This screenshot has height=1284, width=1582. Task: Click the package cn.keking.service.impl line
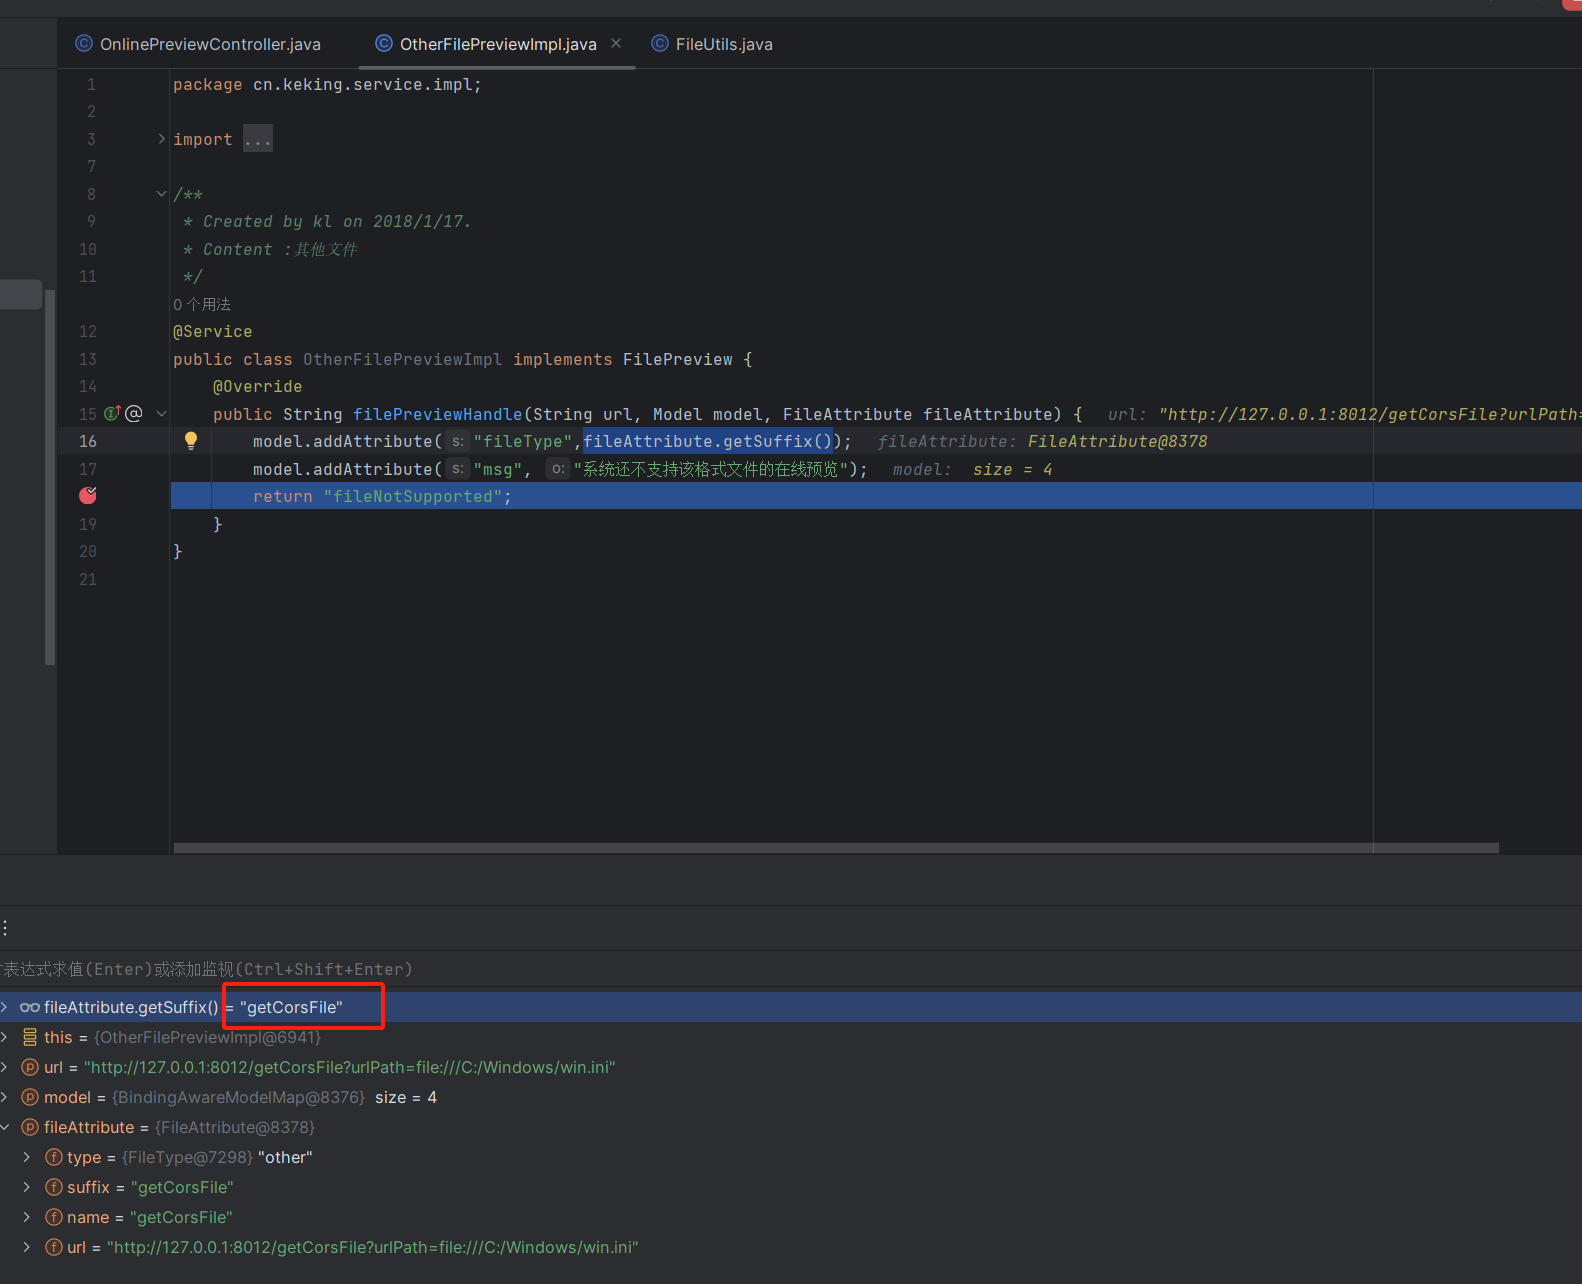pos(327,85)
